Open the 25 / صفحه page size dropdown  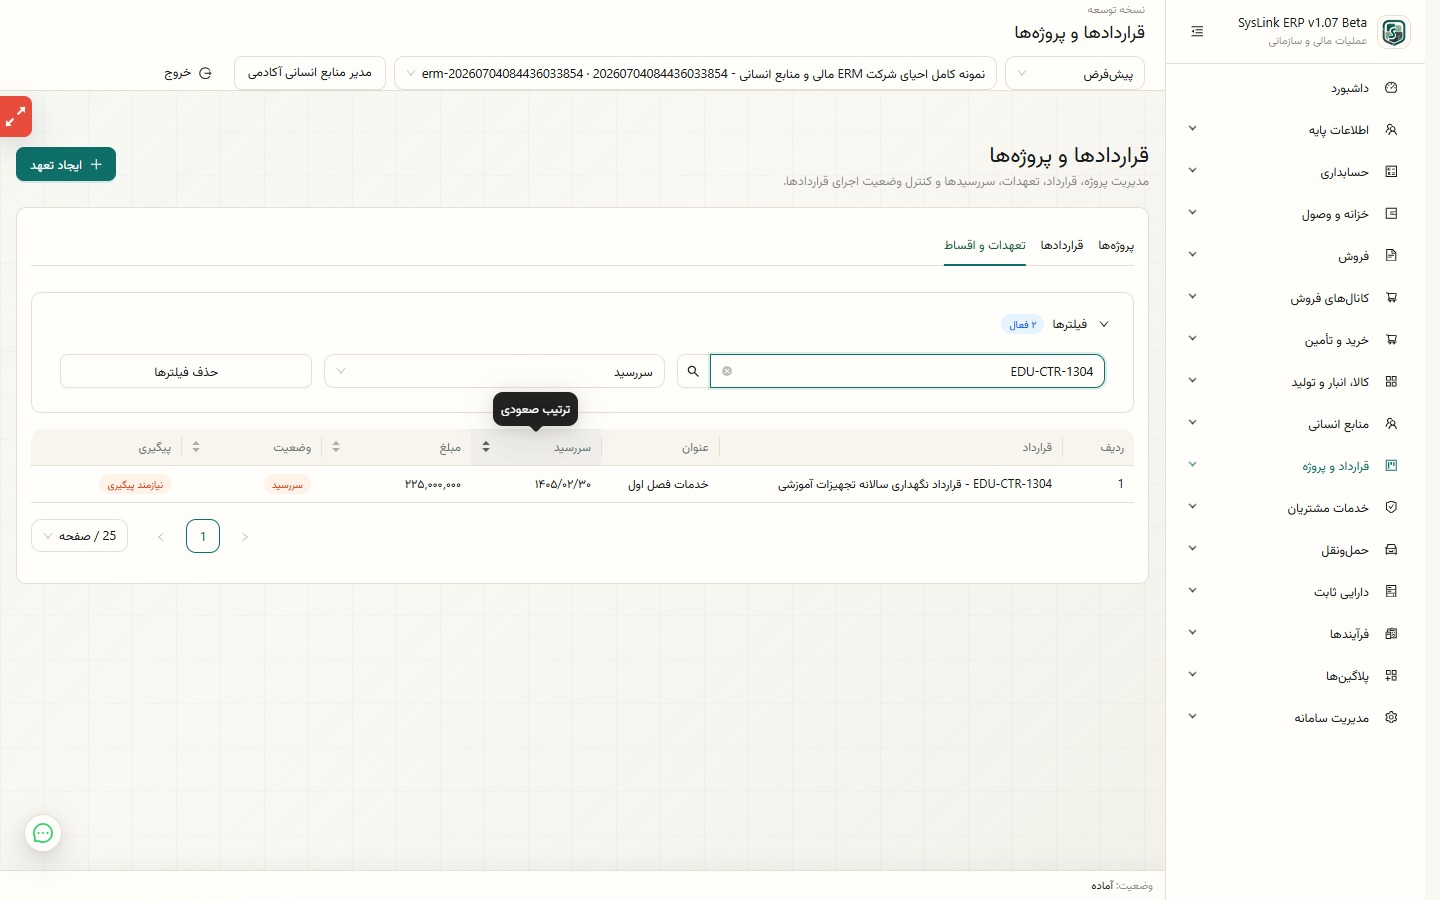click(x=79, y=536)
